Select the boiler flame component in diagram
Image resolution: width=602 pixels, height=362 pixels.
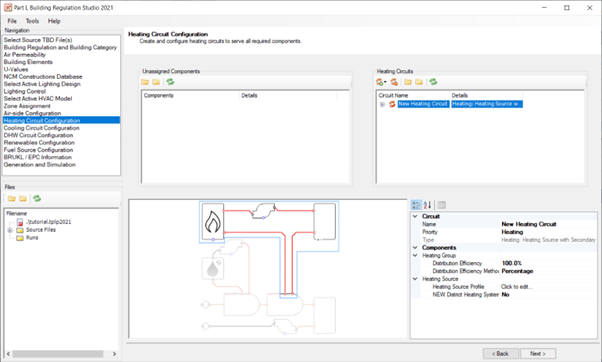tap(213, 222)
